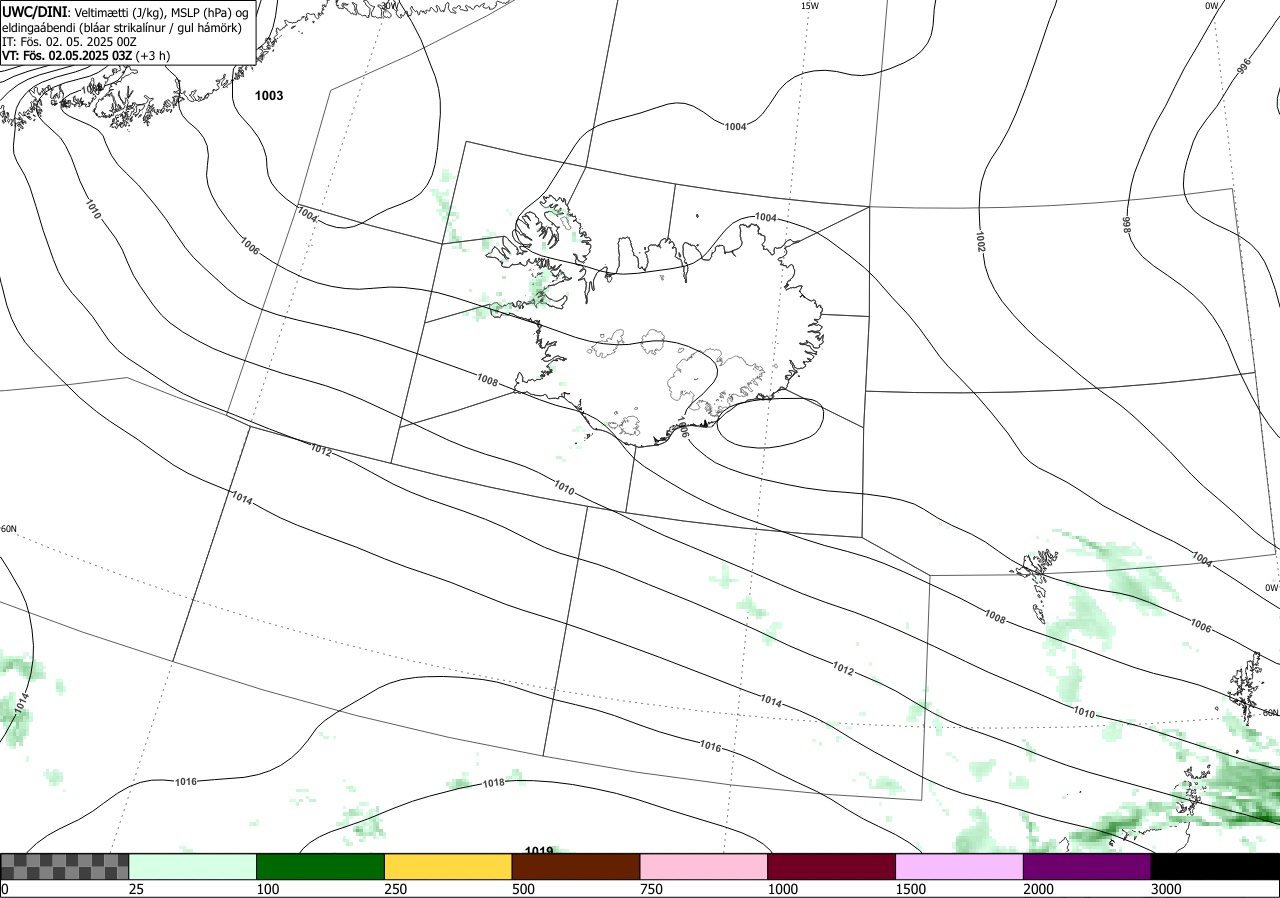
Task: Click the legend value '3000'
Action: pyautogui.click(x=1168, y=889)
